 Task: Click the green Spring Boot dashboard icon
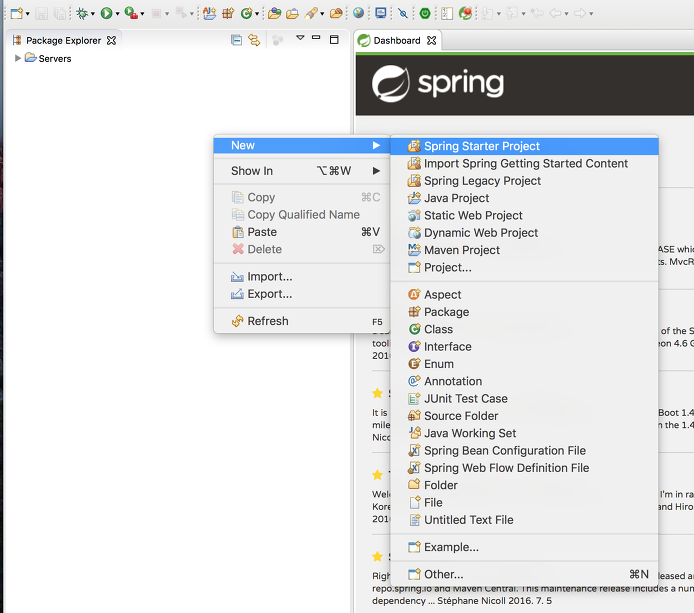coord(425,13)
